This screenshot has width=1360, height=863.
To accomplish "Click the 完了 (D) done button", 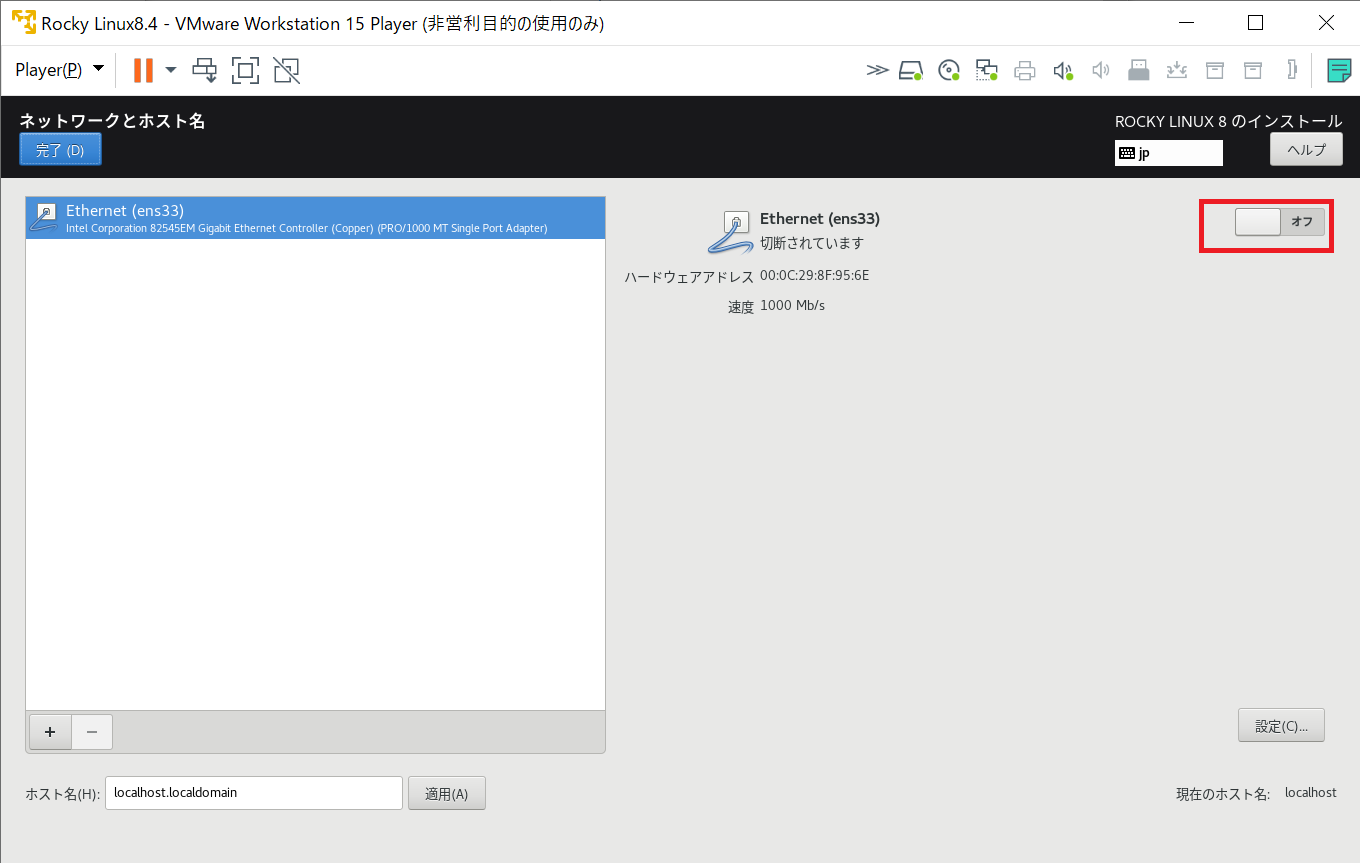I will [60, 150].
